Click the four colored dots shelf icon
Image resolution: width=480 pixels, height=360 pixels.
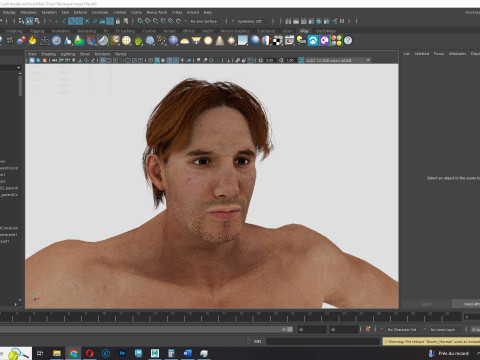[336, 41]
